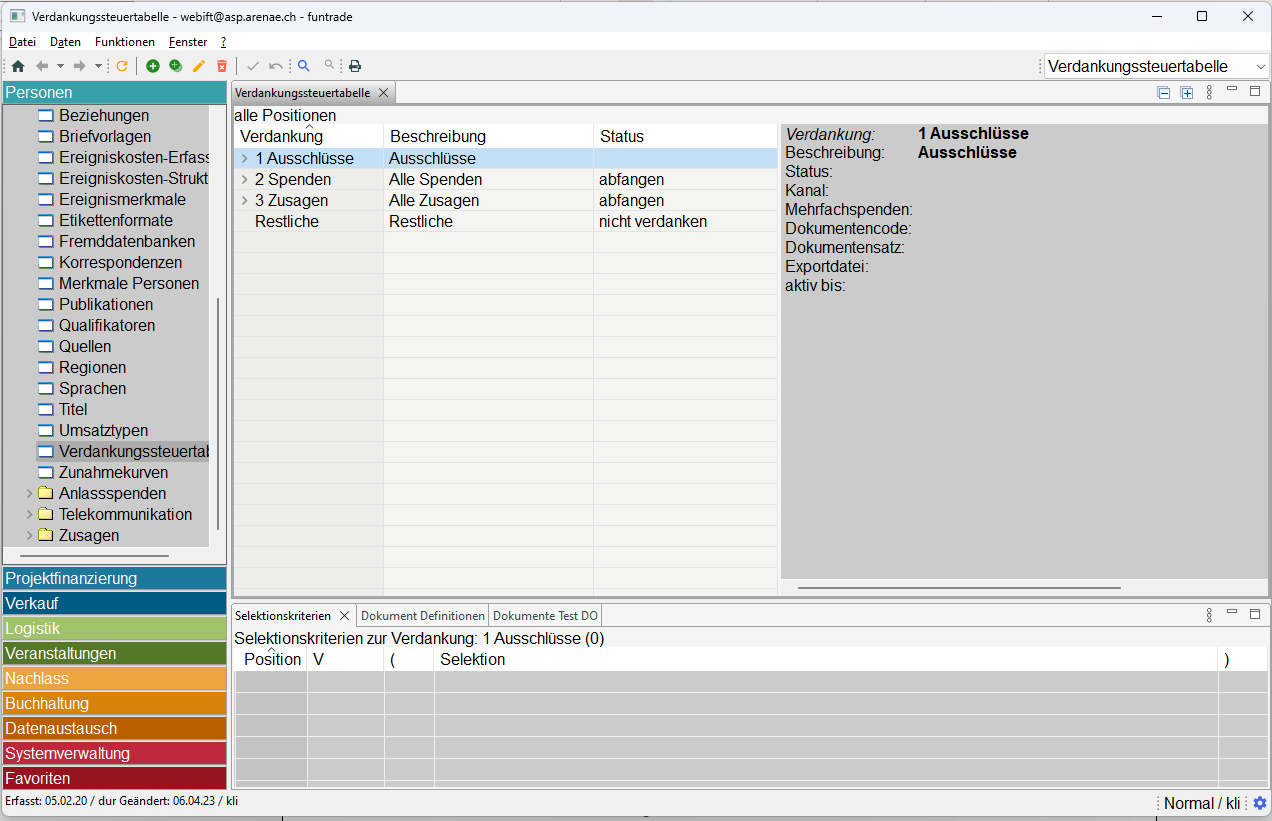Click the blue magnifier Search icon
Screen dimensions: 1272x821
coord(304,66)
